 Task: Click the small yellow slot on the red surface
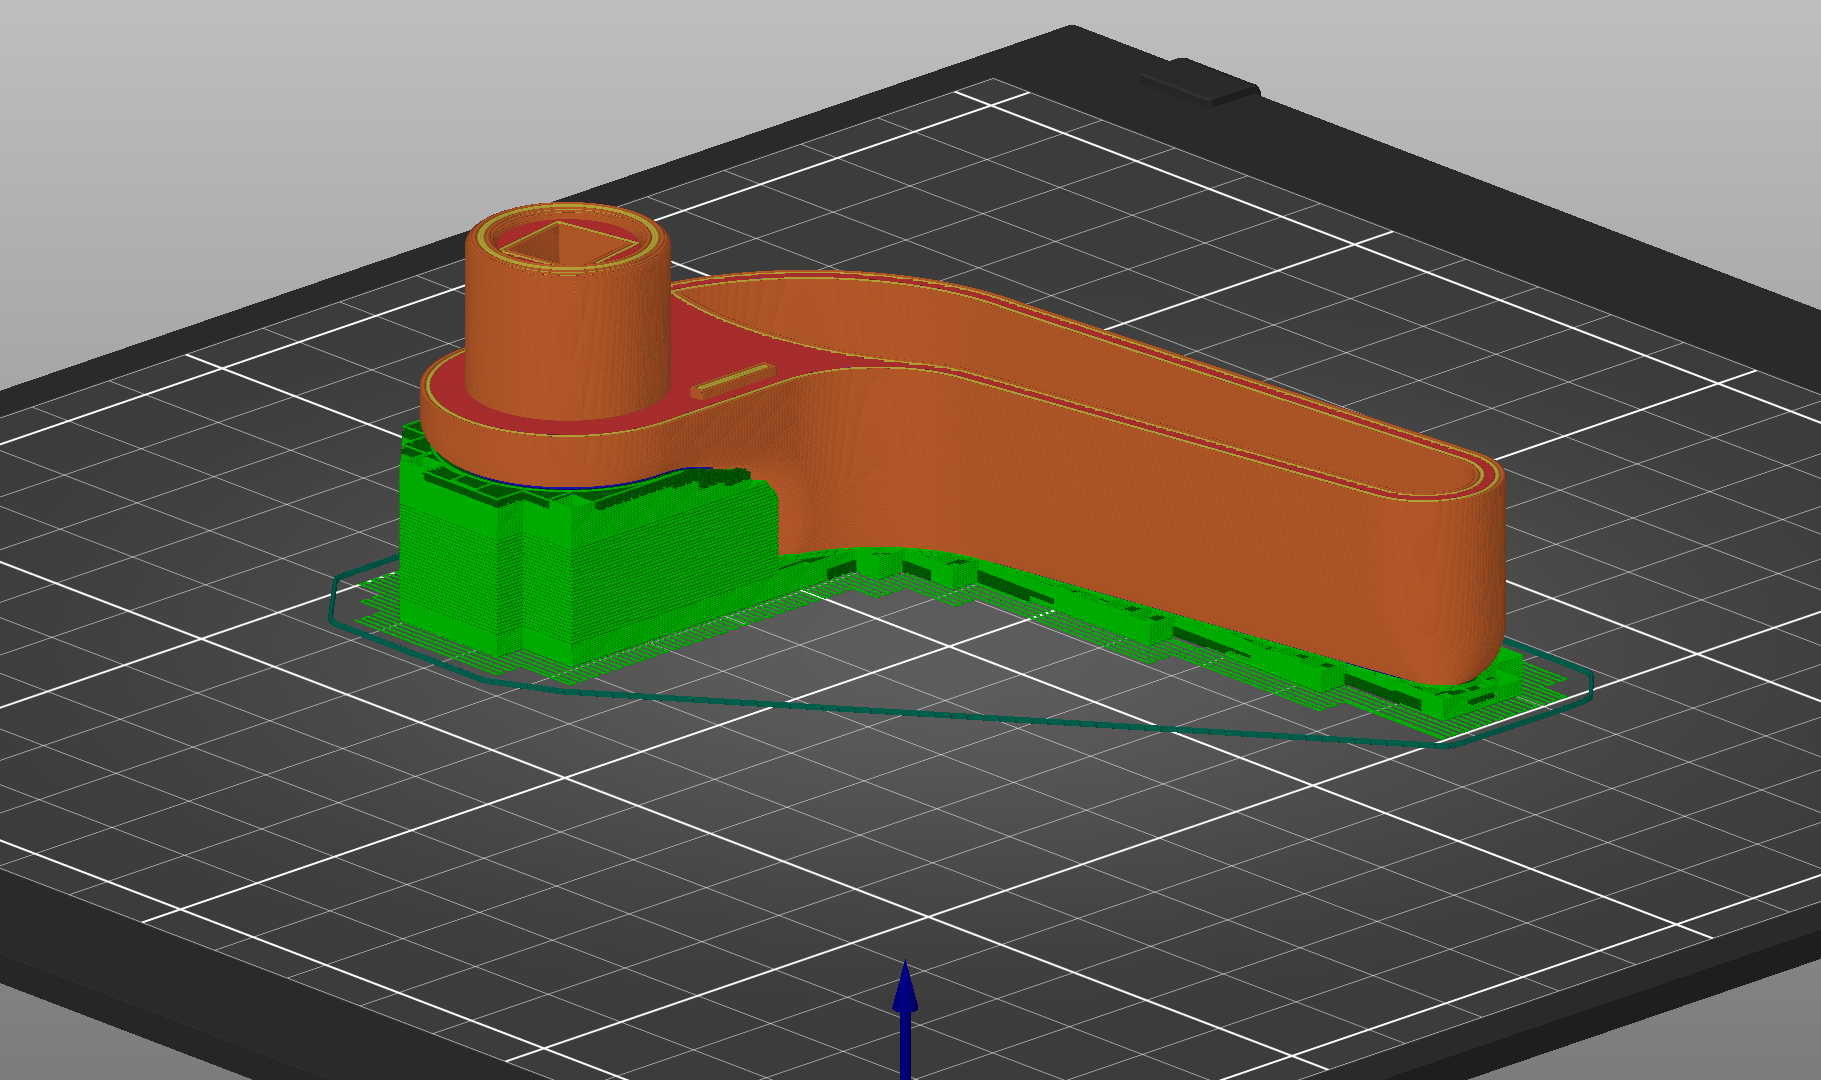click(732, 380)
